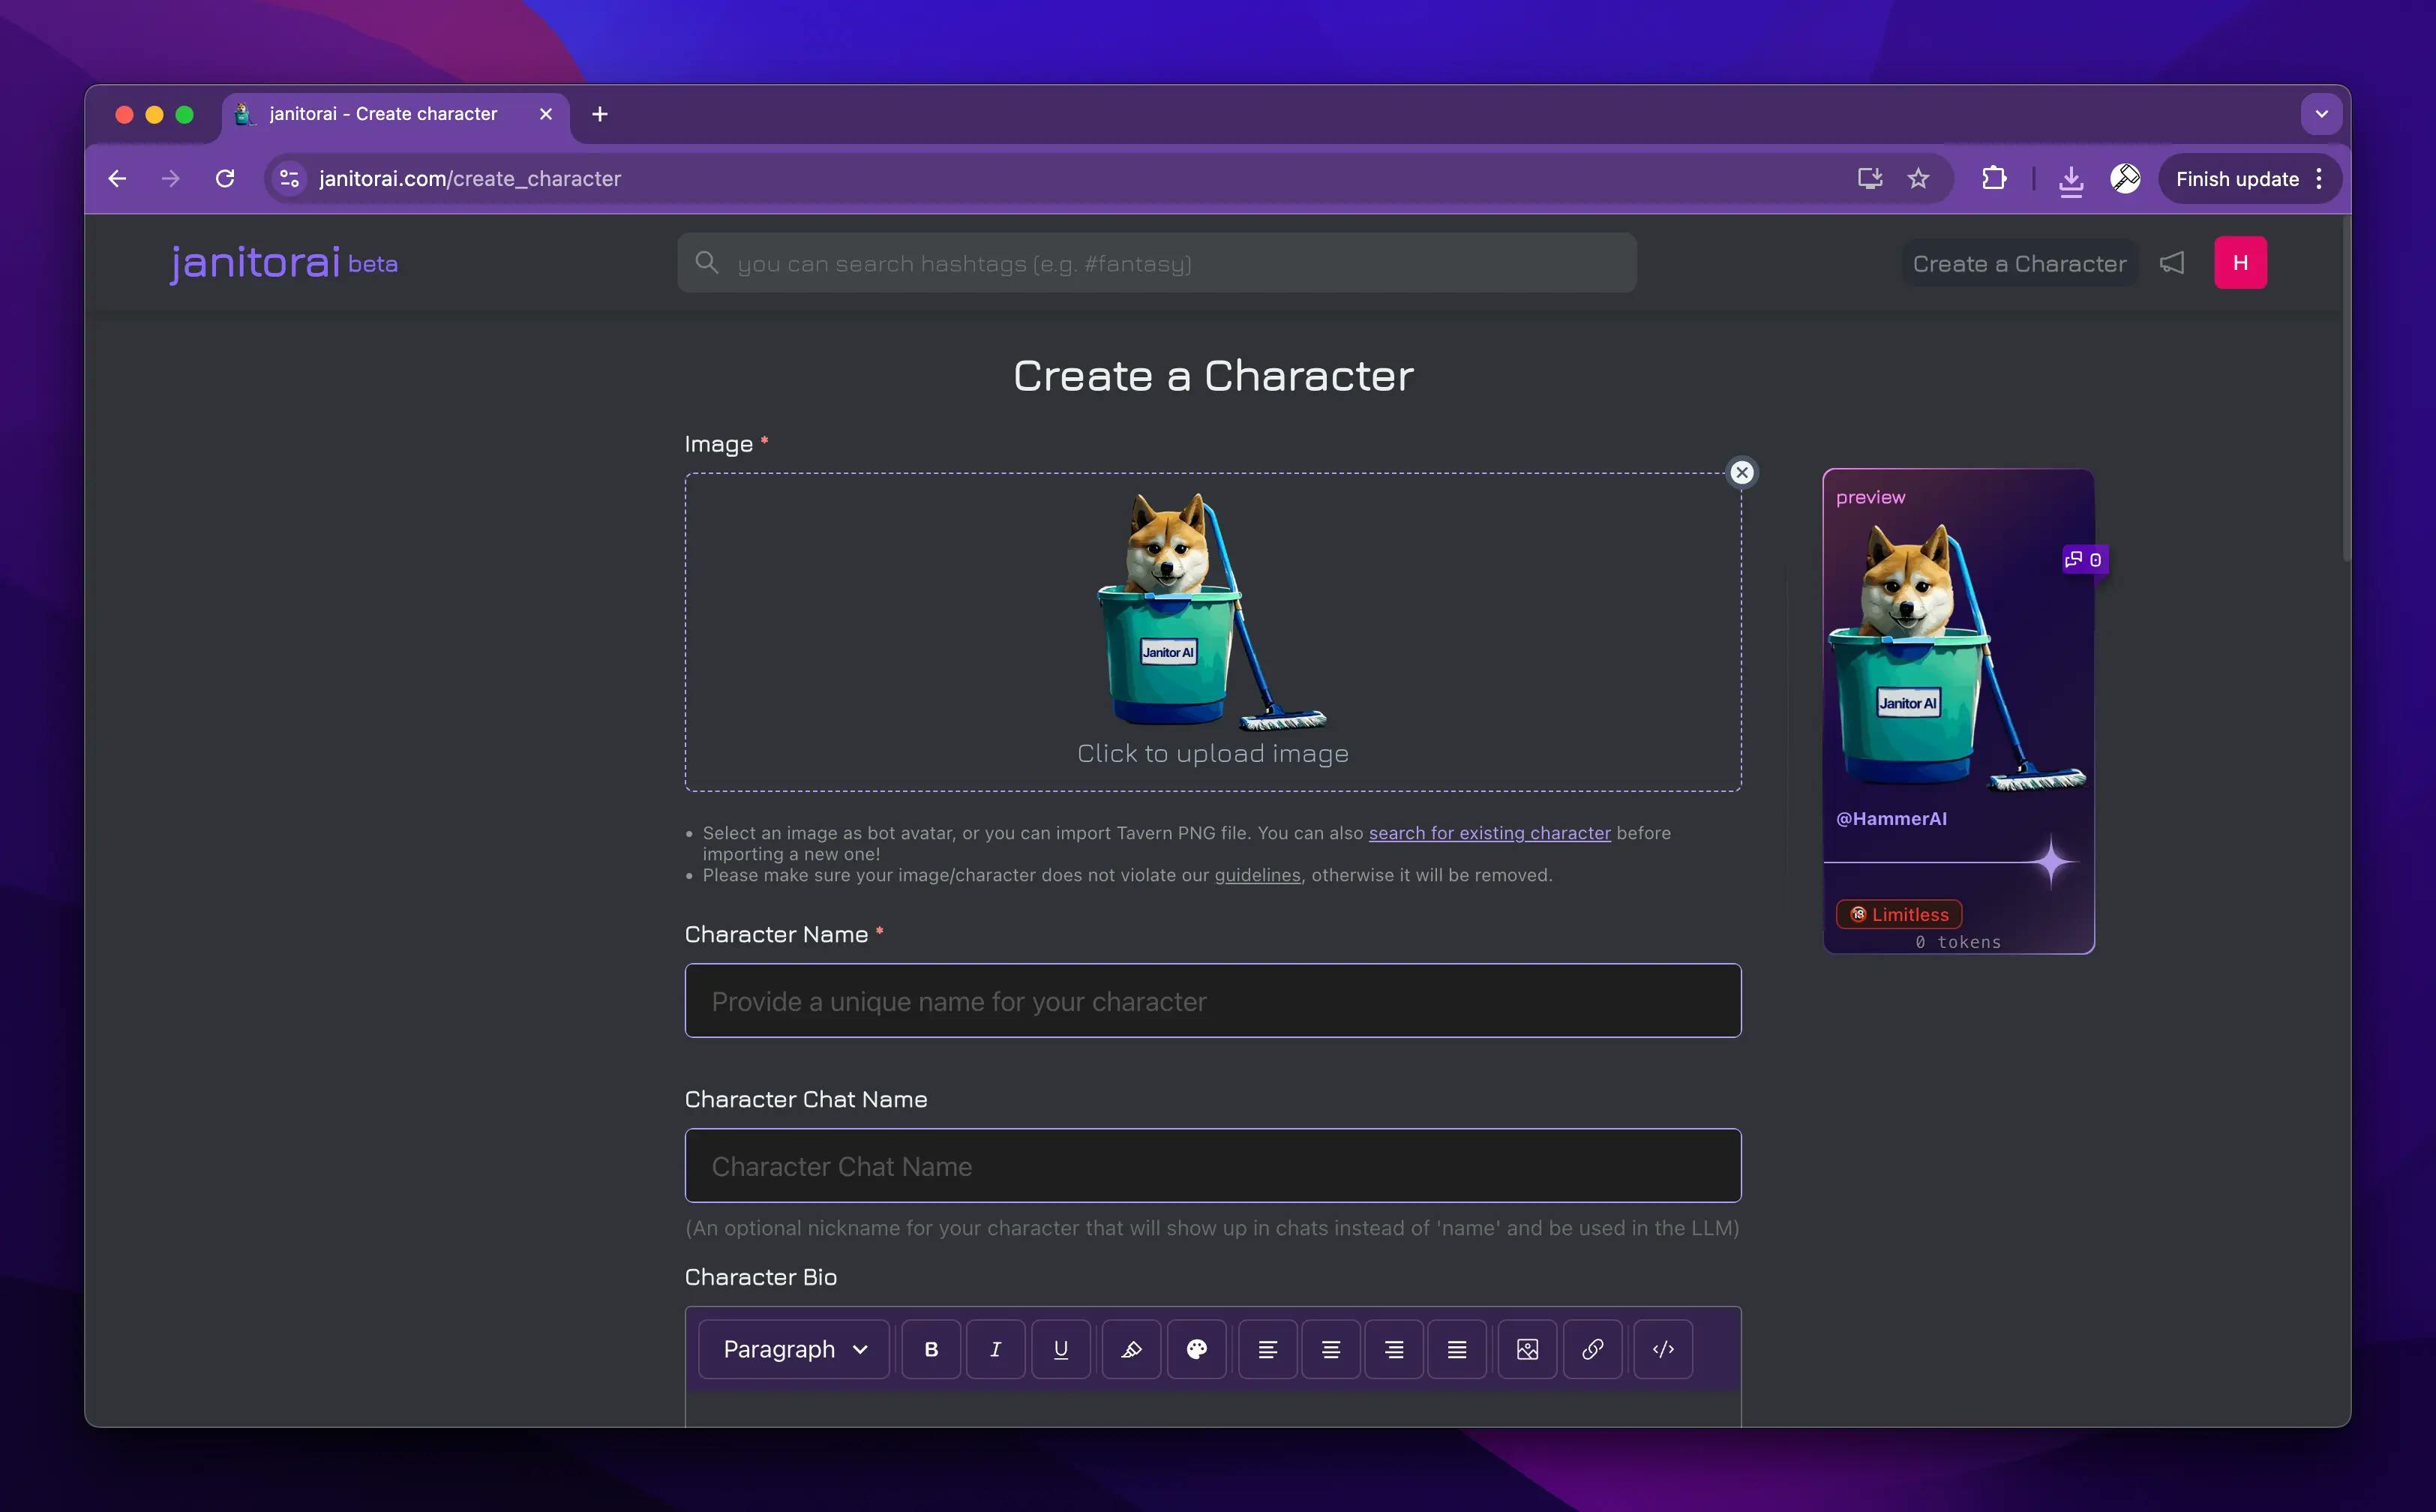
Task: Center-align text in the Character Bio
Action: (1330, 1349)
